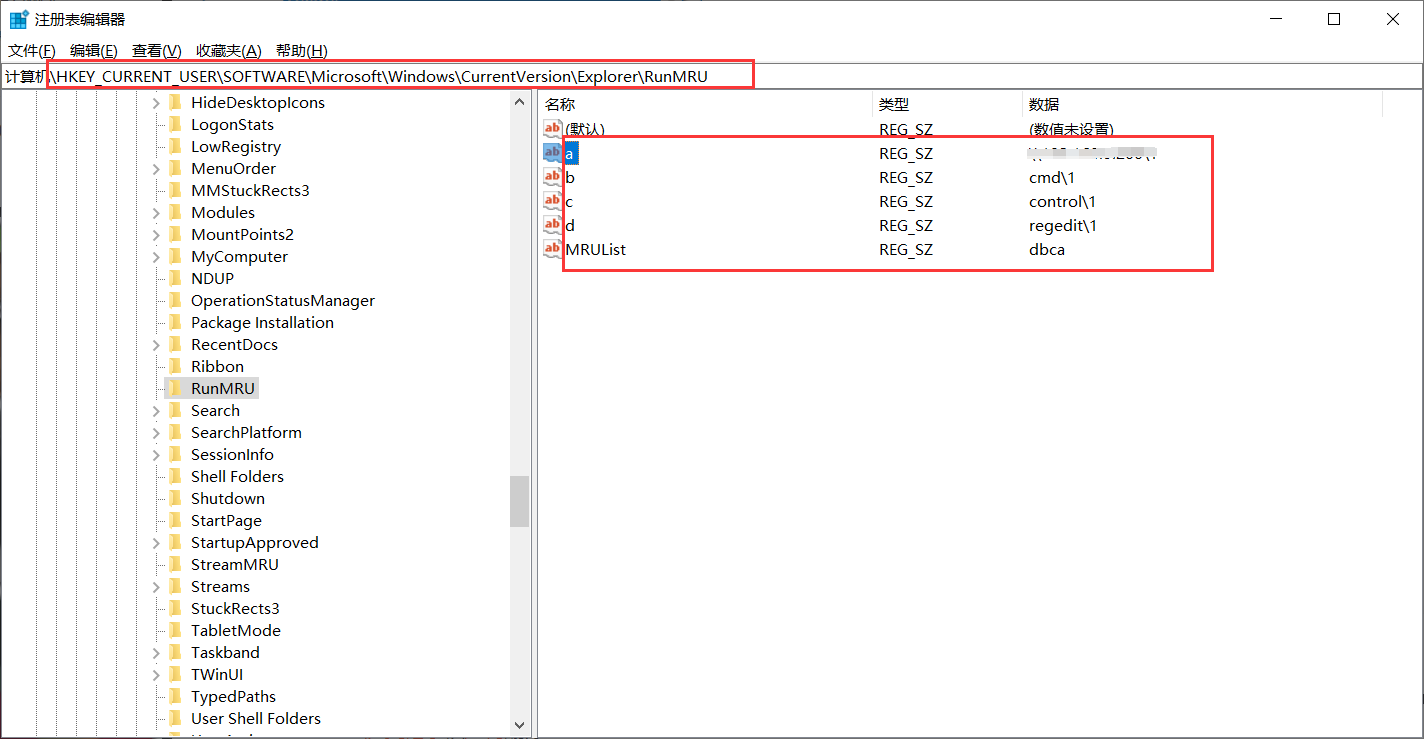The height and width of the screenshot is (739, 1424).
Task: Click the StreamMRU folder icon
Action: click(x=176, y=565)
